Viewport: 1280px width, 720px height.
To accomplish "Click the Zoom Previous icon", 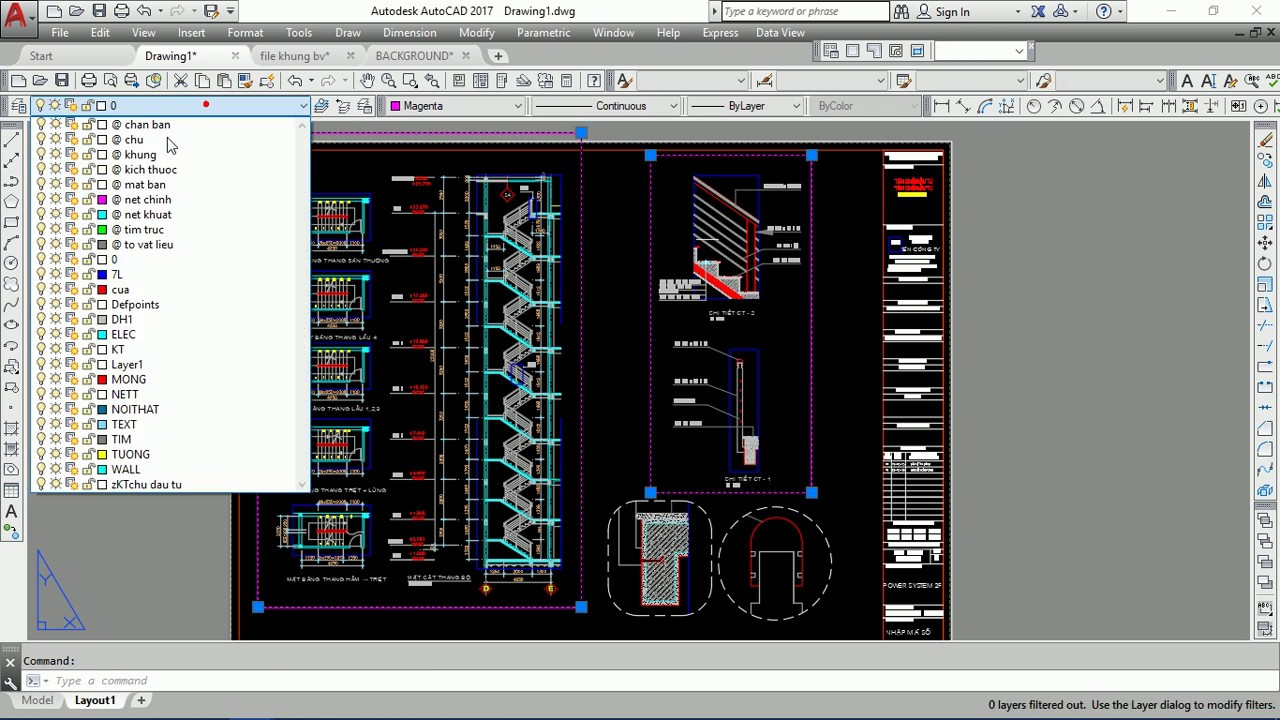I will coord(432,80).
